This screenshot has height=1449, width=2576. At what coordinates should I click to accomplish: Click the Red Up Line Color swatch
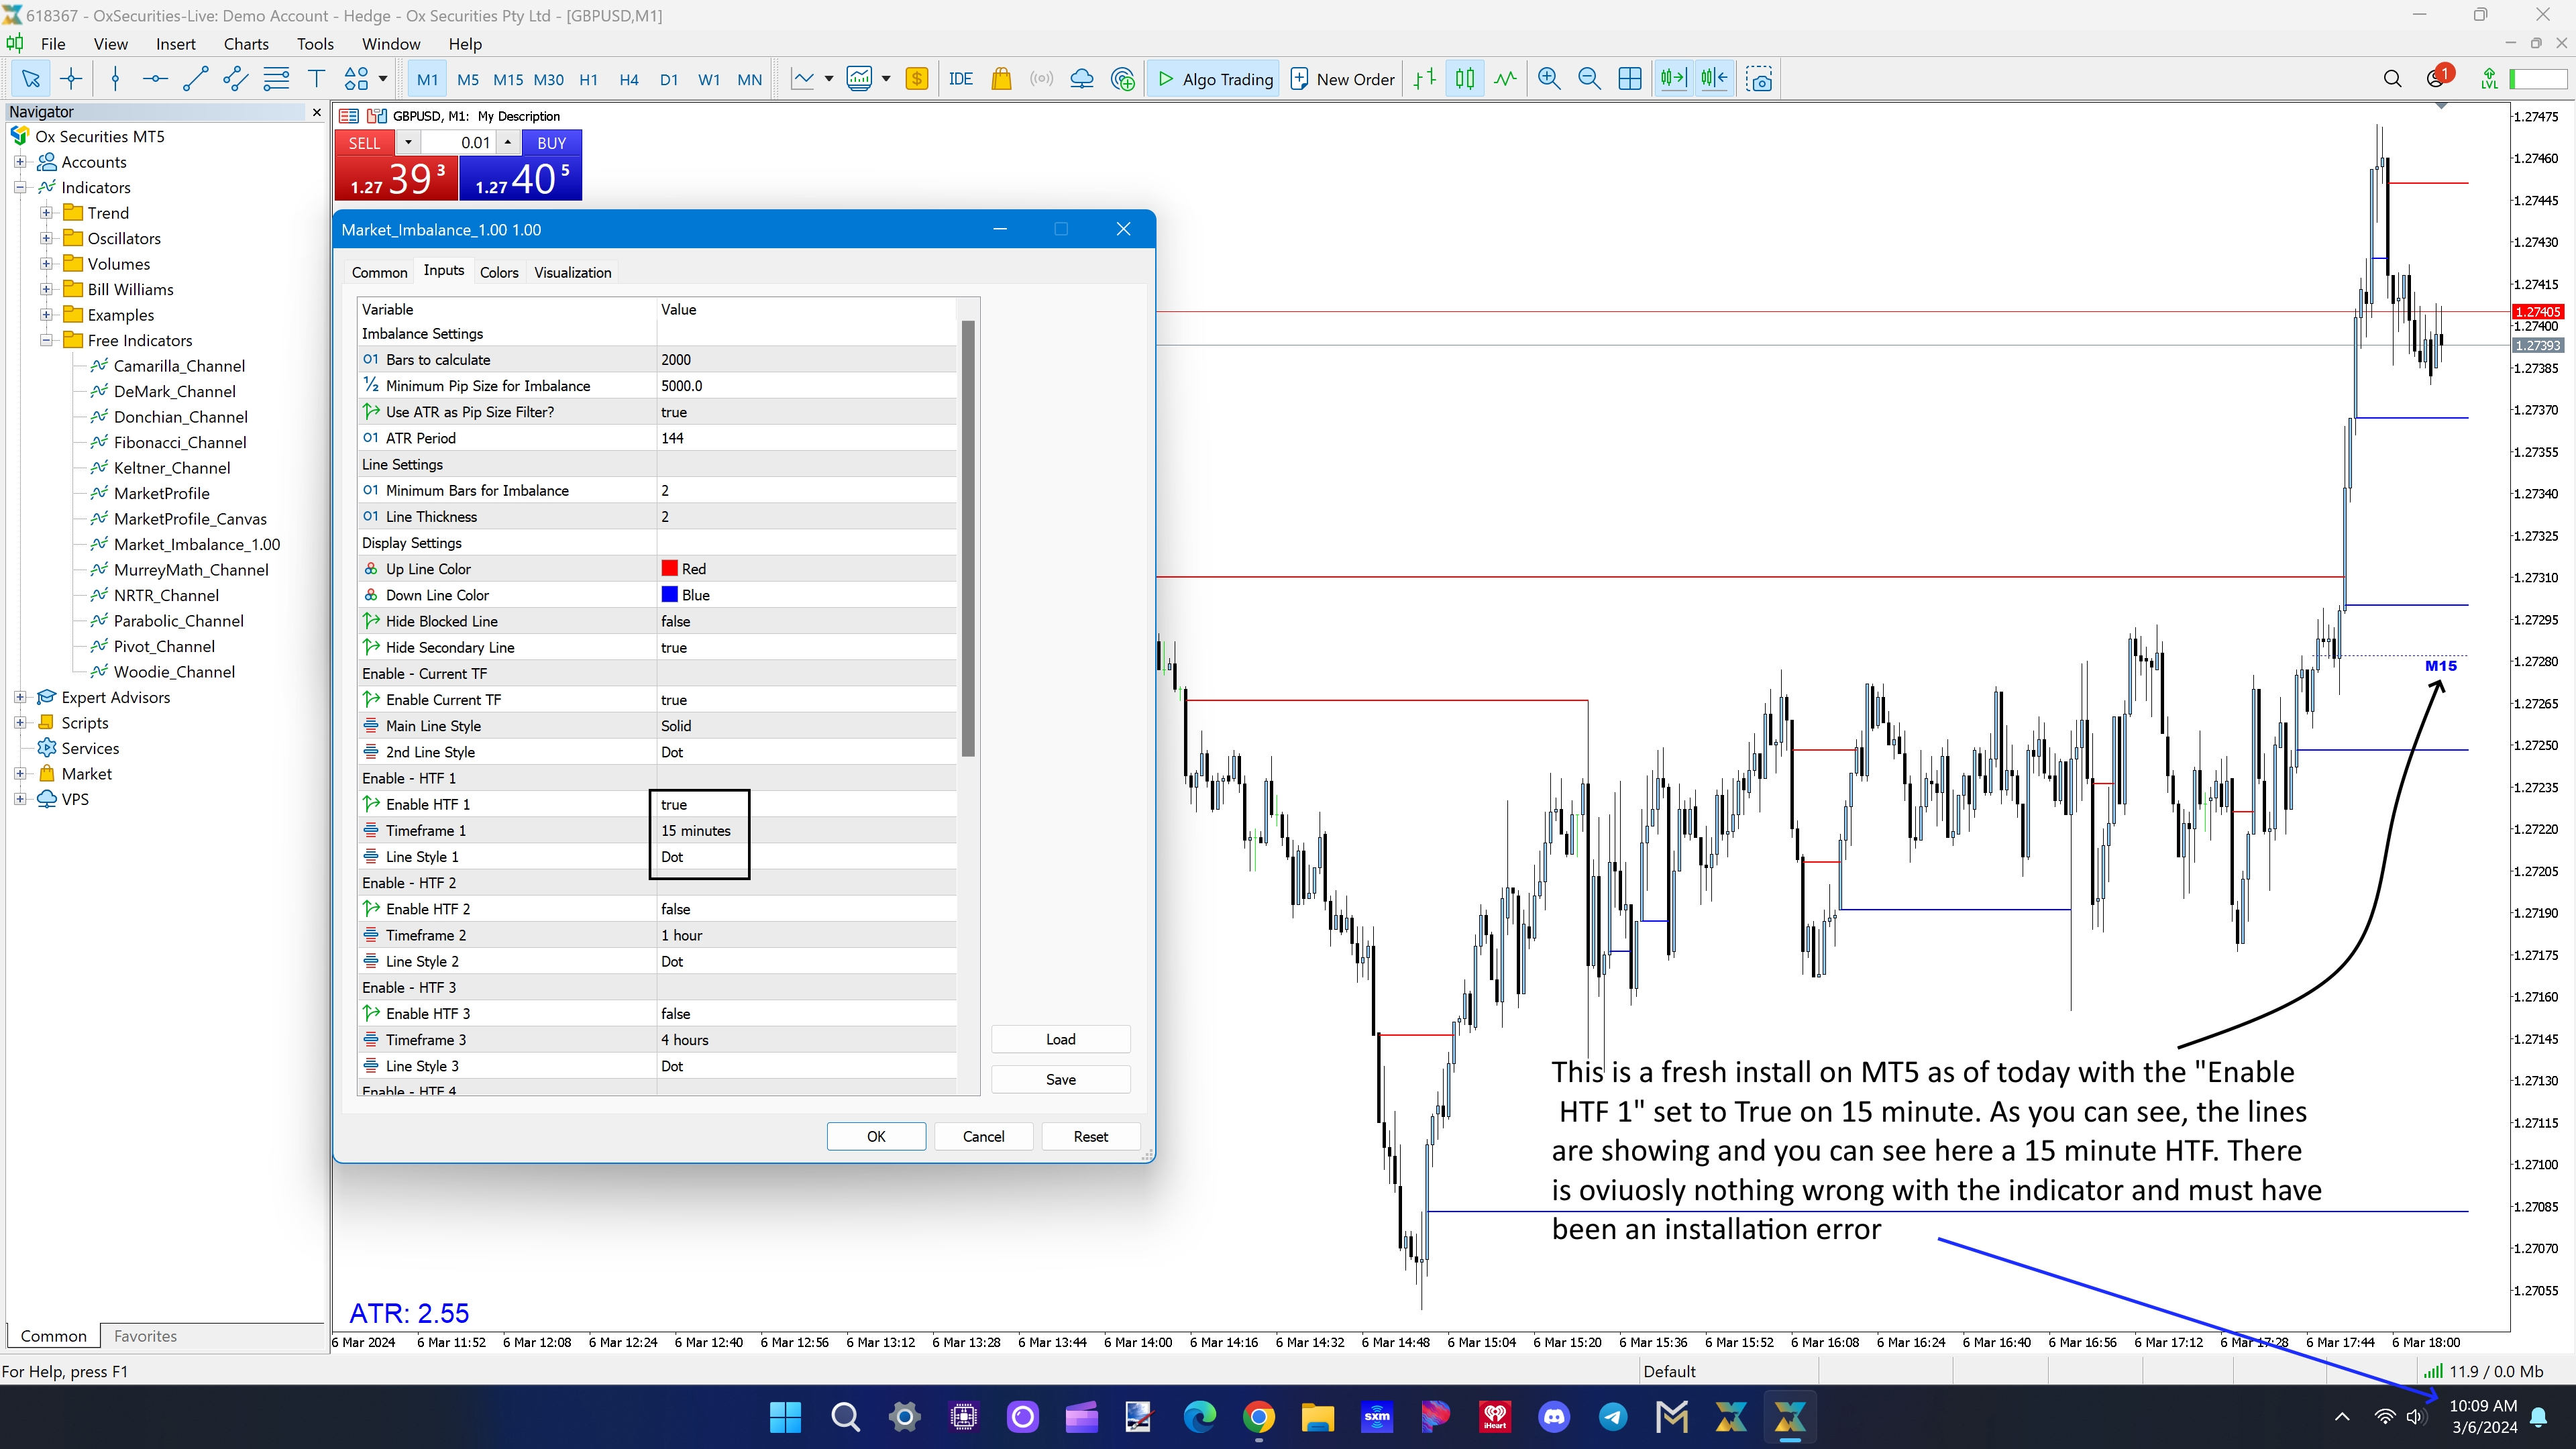(670, 568)
